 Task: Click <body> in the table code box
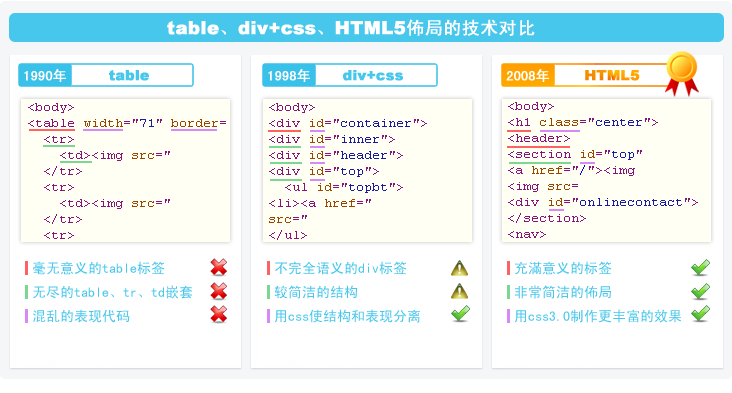51,107
